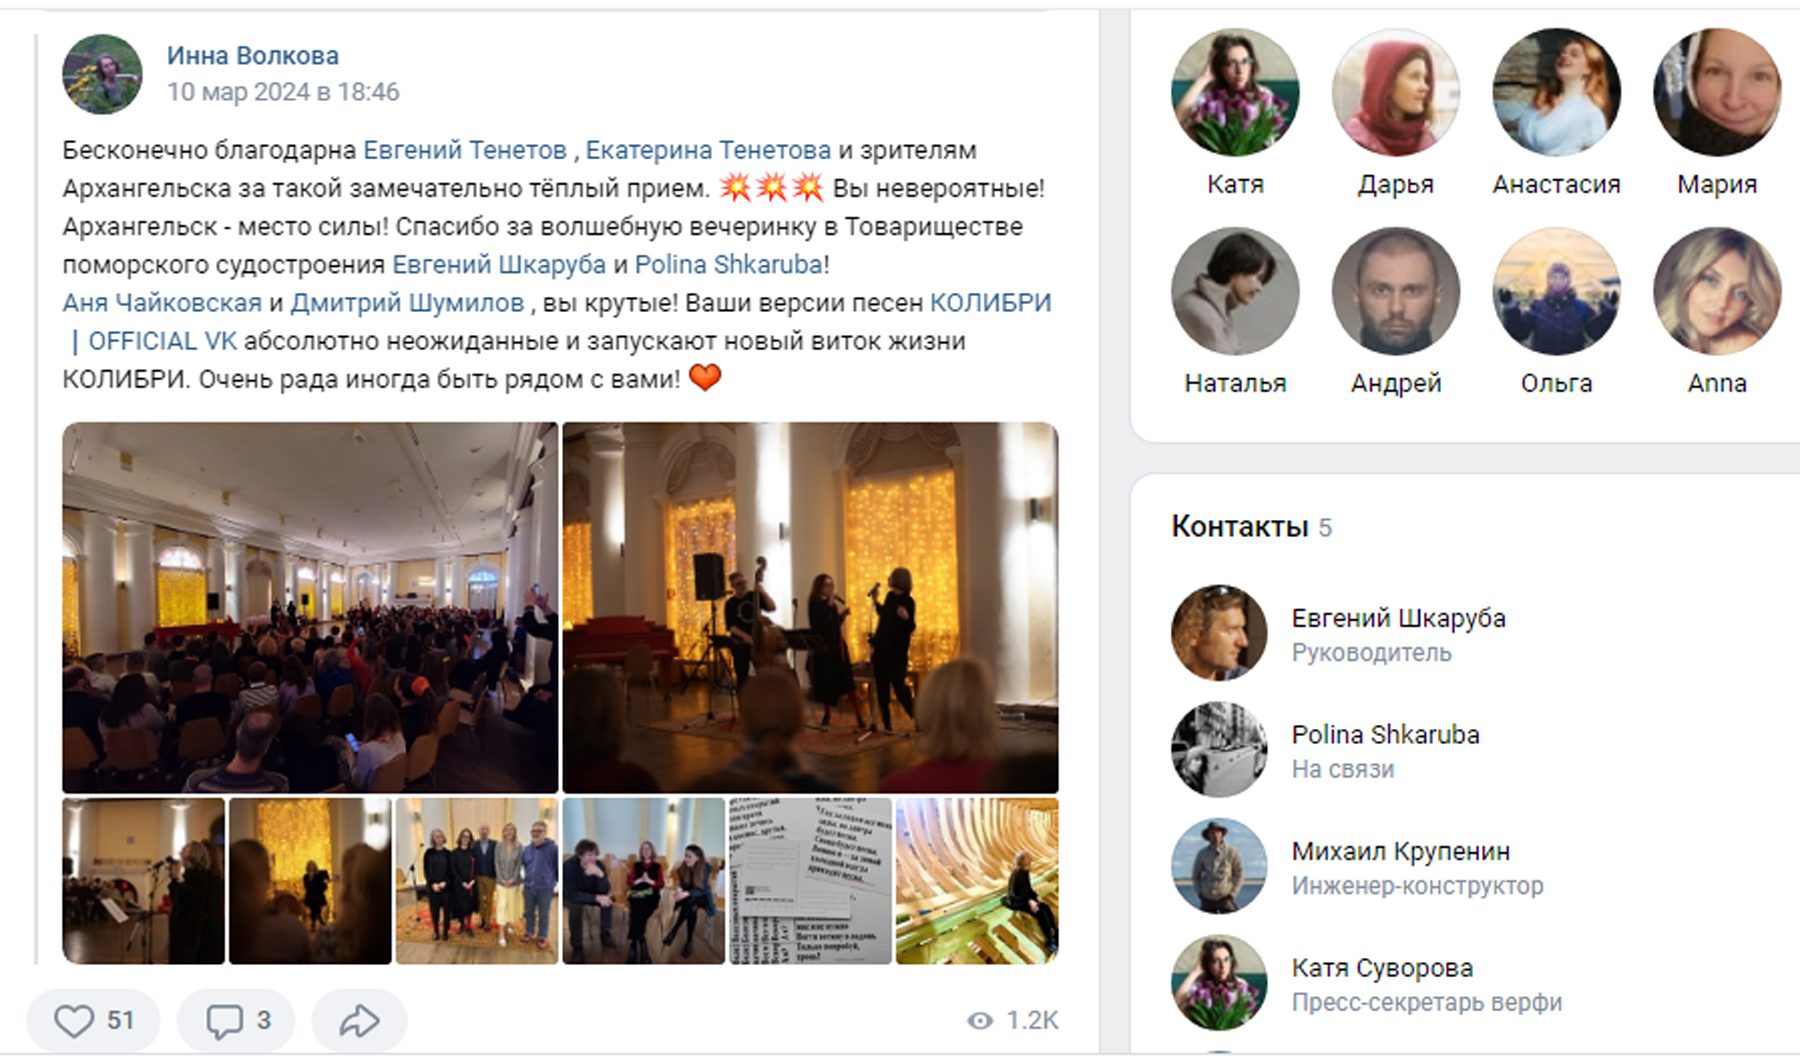Open the Дмитрий Шумилов mention link
Viewport: 1800px width, 1061px height.
(407, 303)
